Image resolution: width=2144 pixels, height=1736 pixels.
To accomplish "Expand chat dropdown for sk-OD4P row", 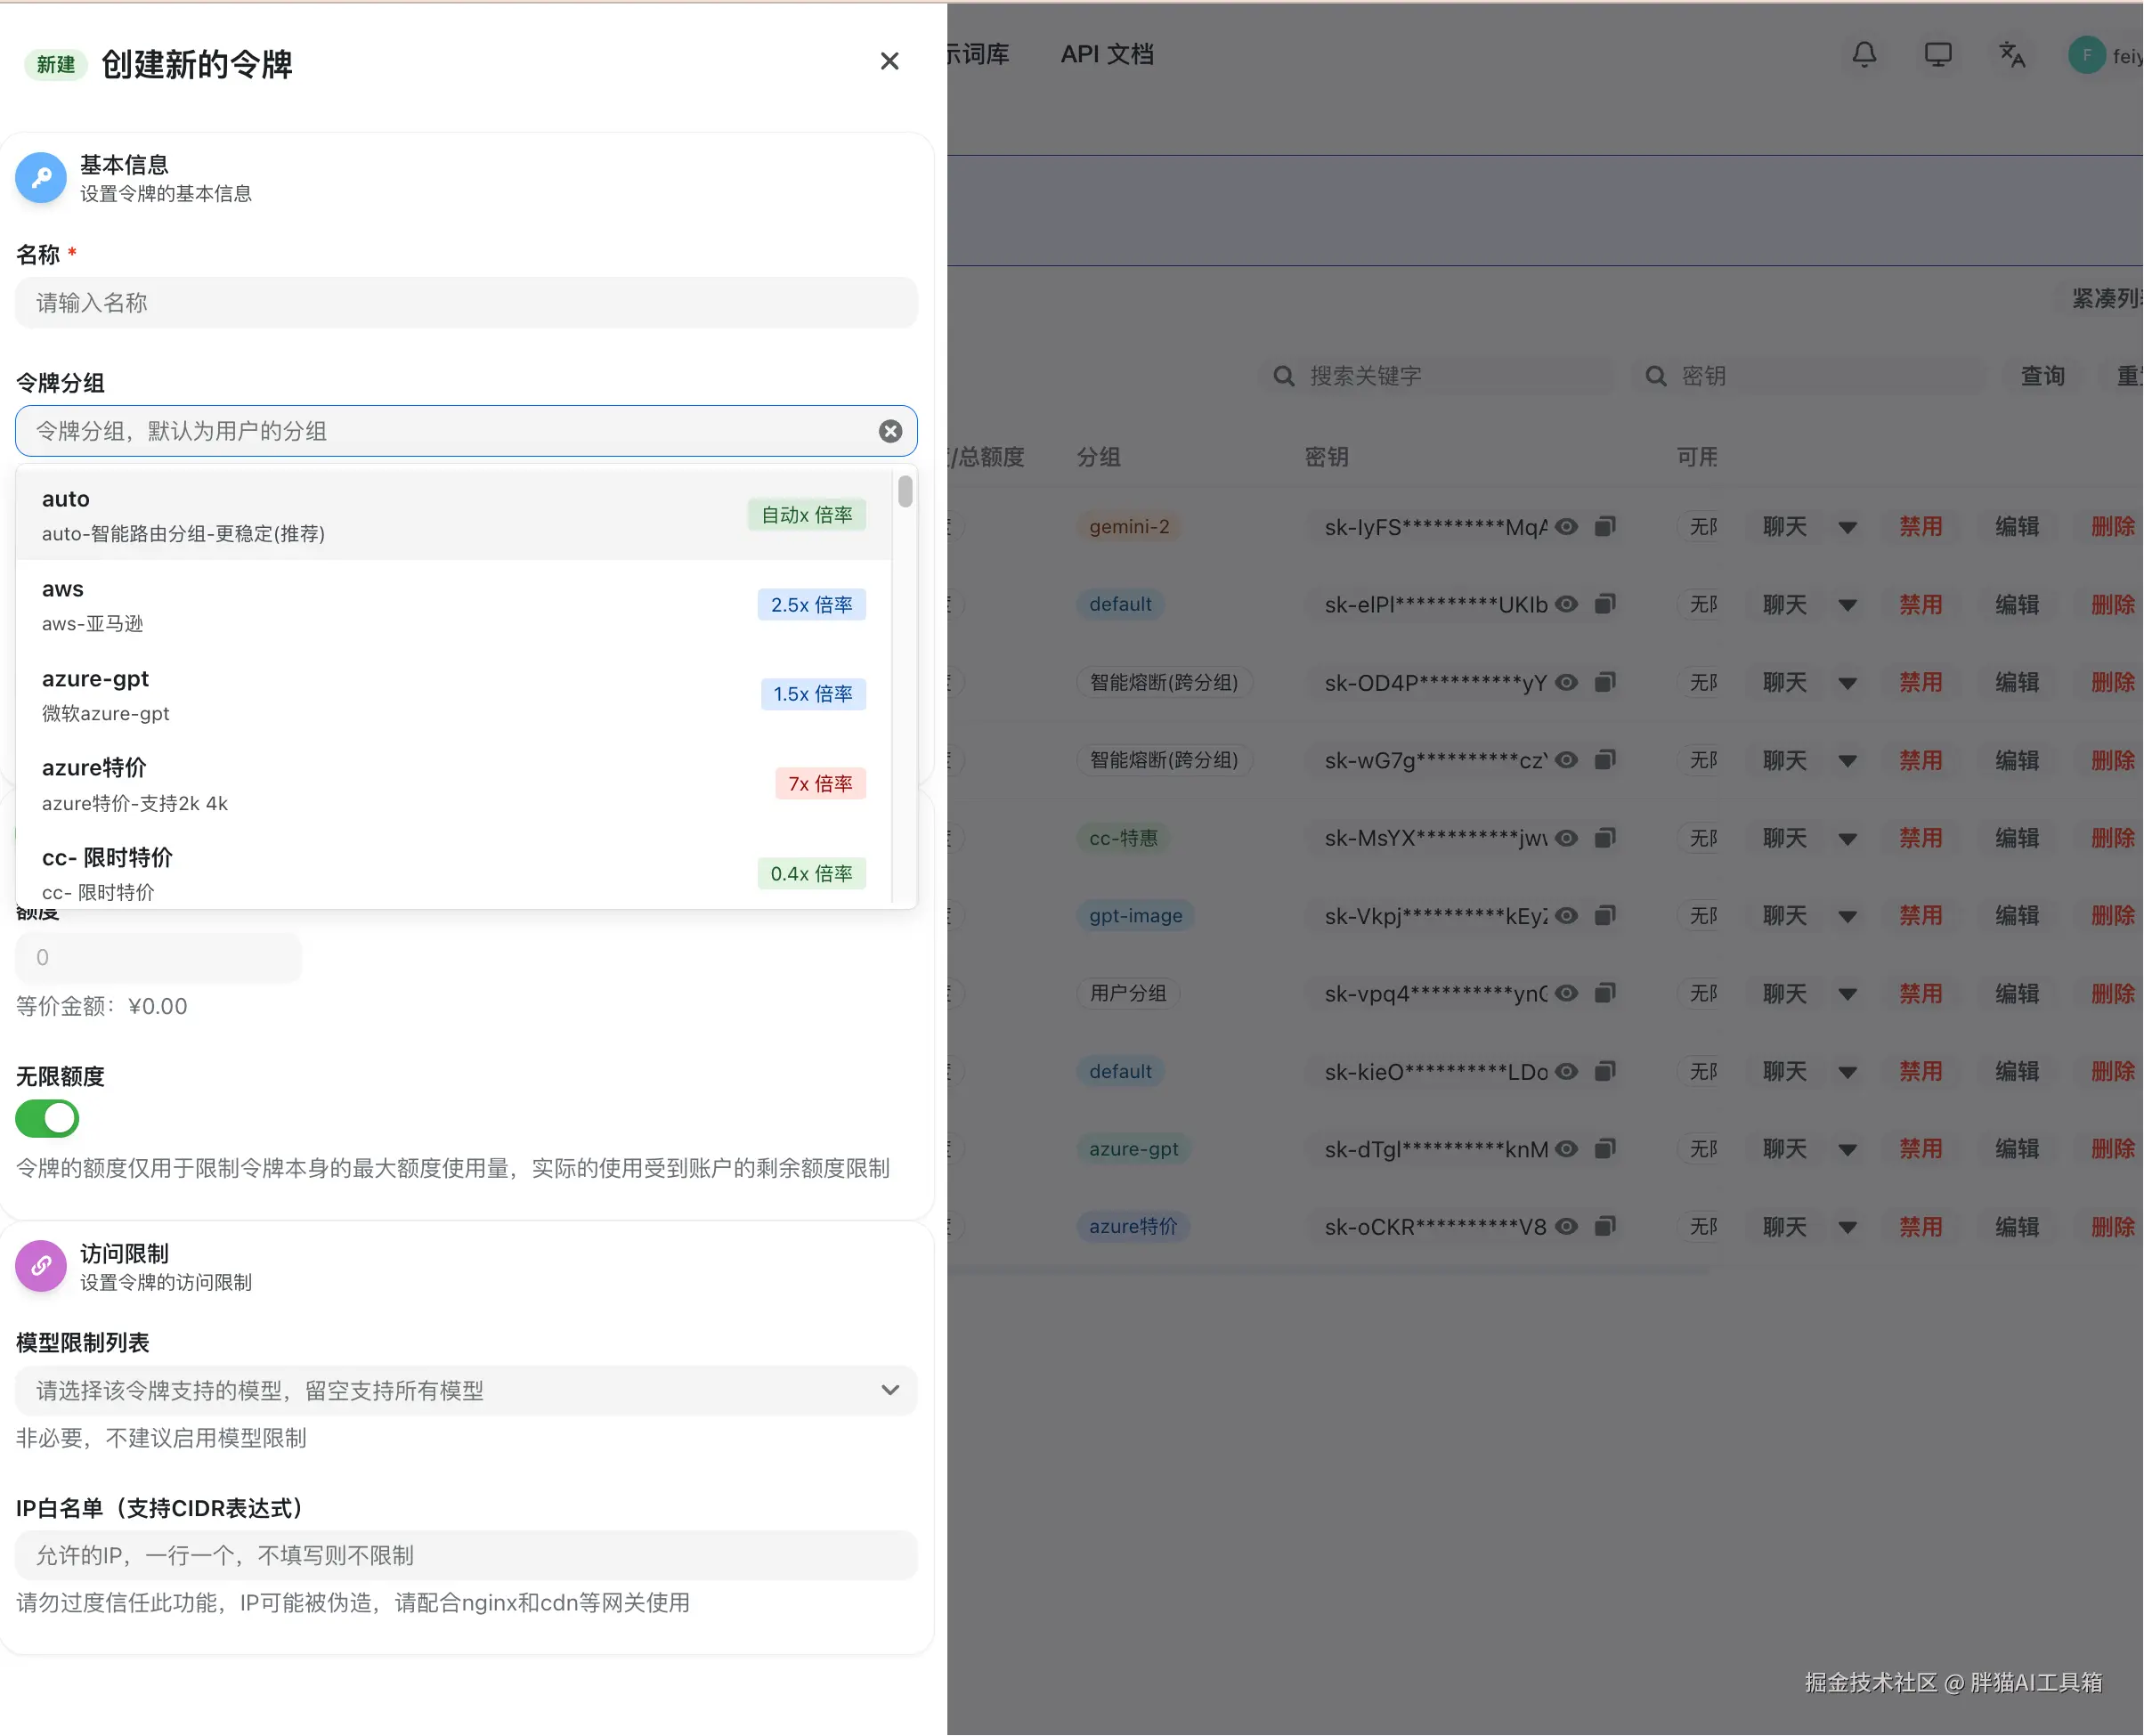I will point(1848,683).
